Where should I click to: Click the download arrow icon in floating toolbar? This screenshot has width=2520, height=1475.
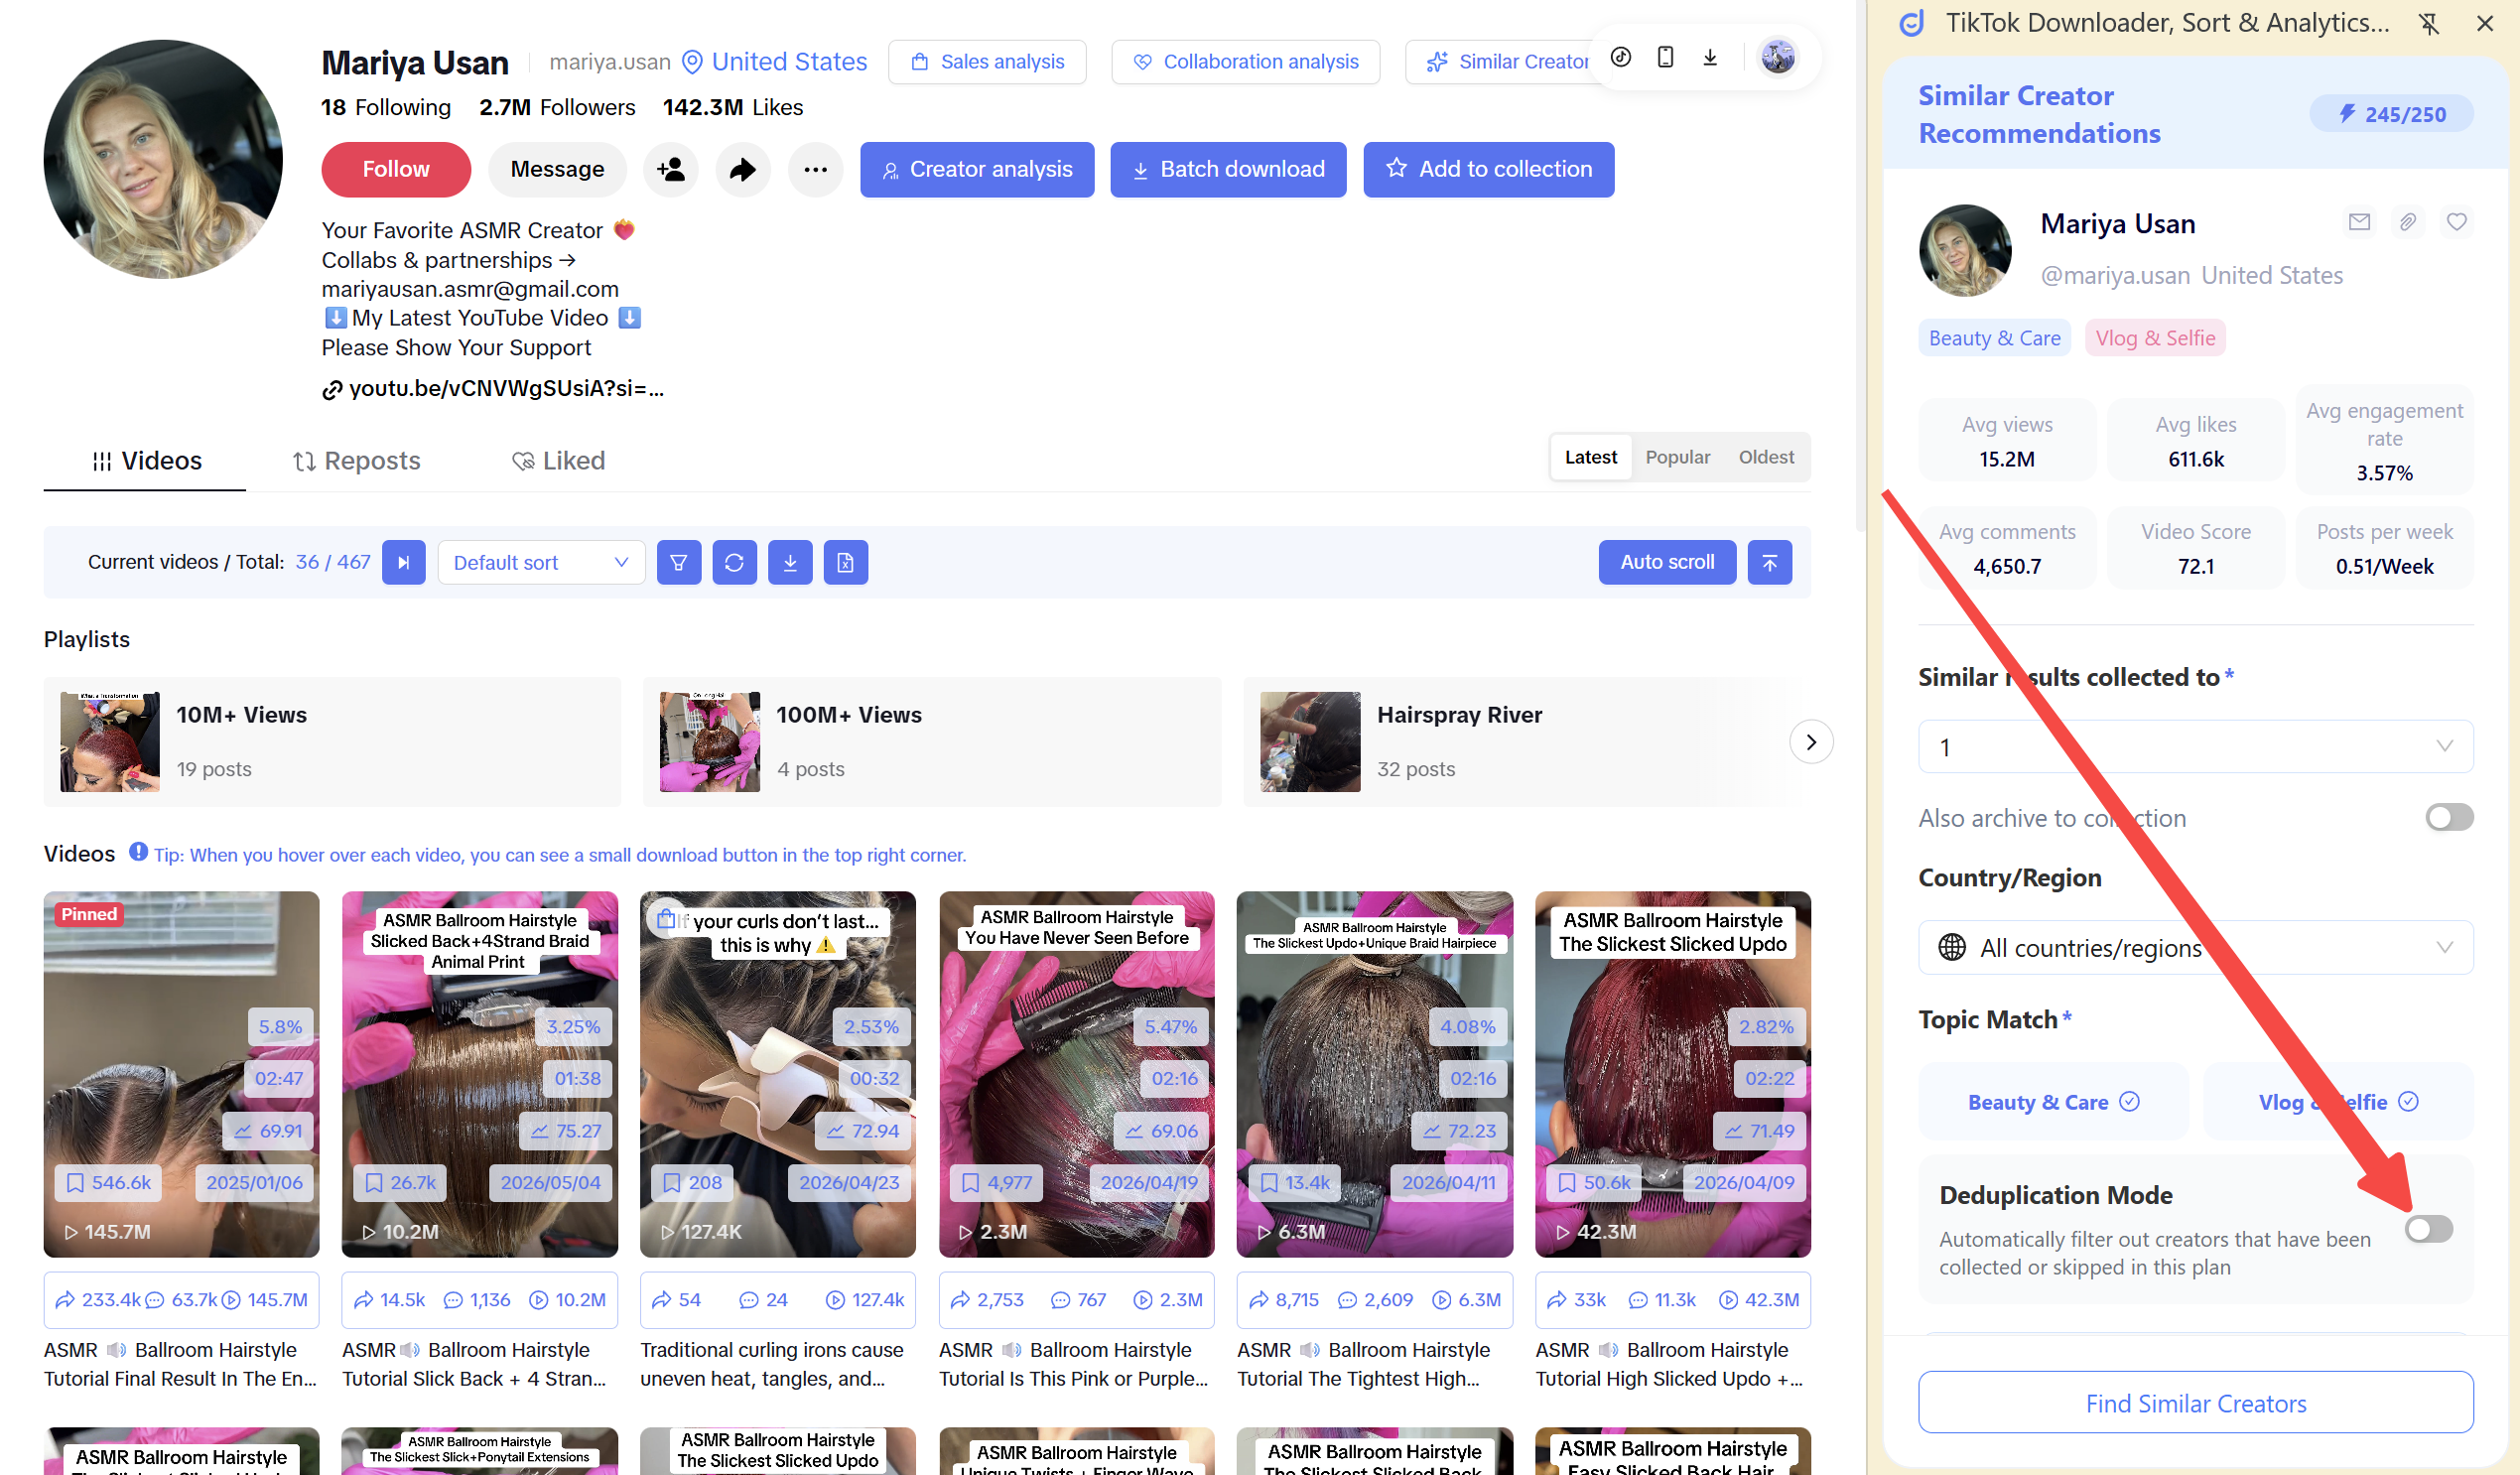pyautogui.click(x=1710, y=57)
